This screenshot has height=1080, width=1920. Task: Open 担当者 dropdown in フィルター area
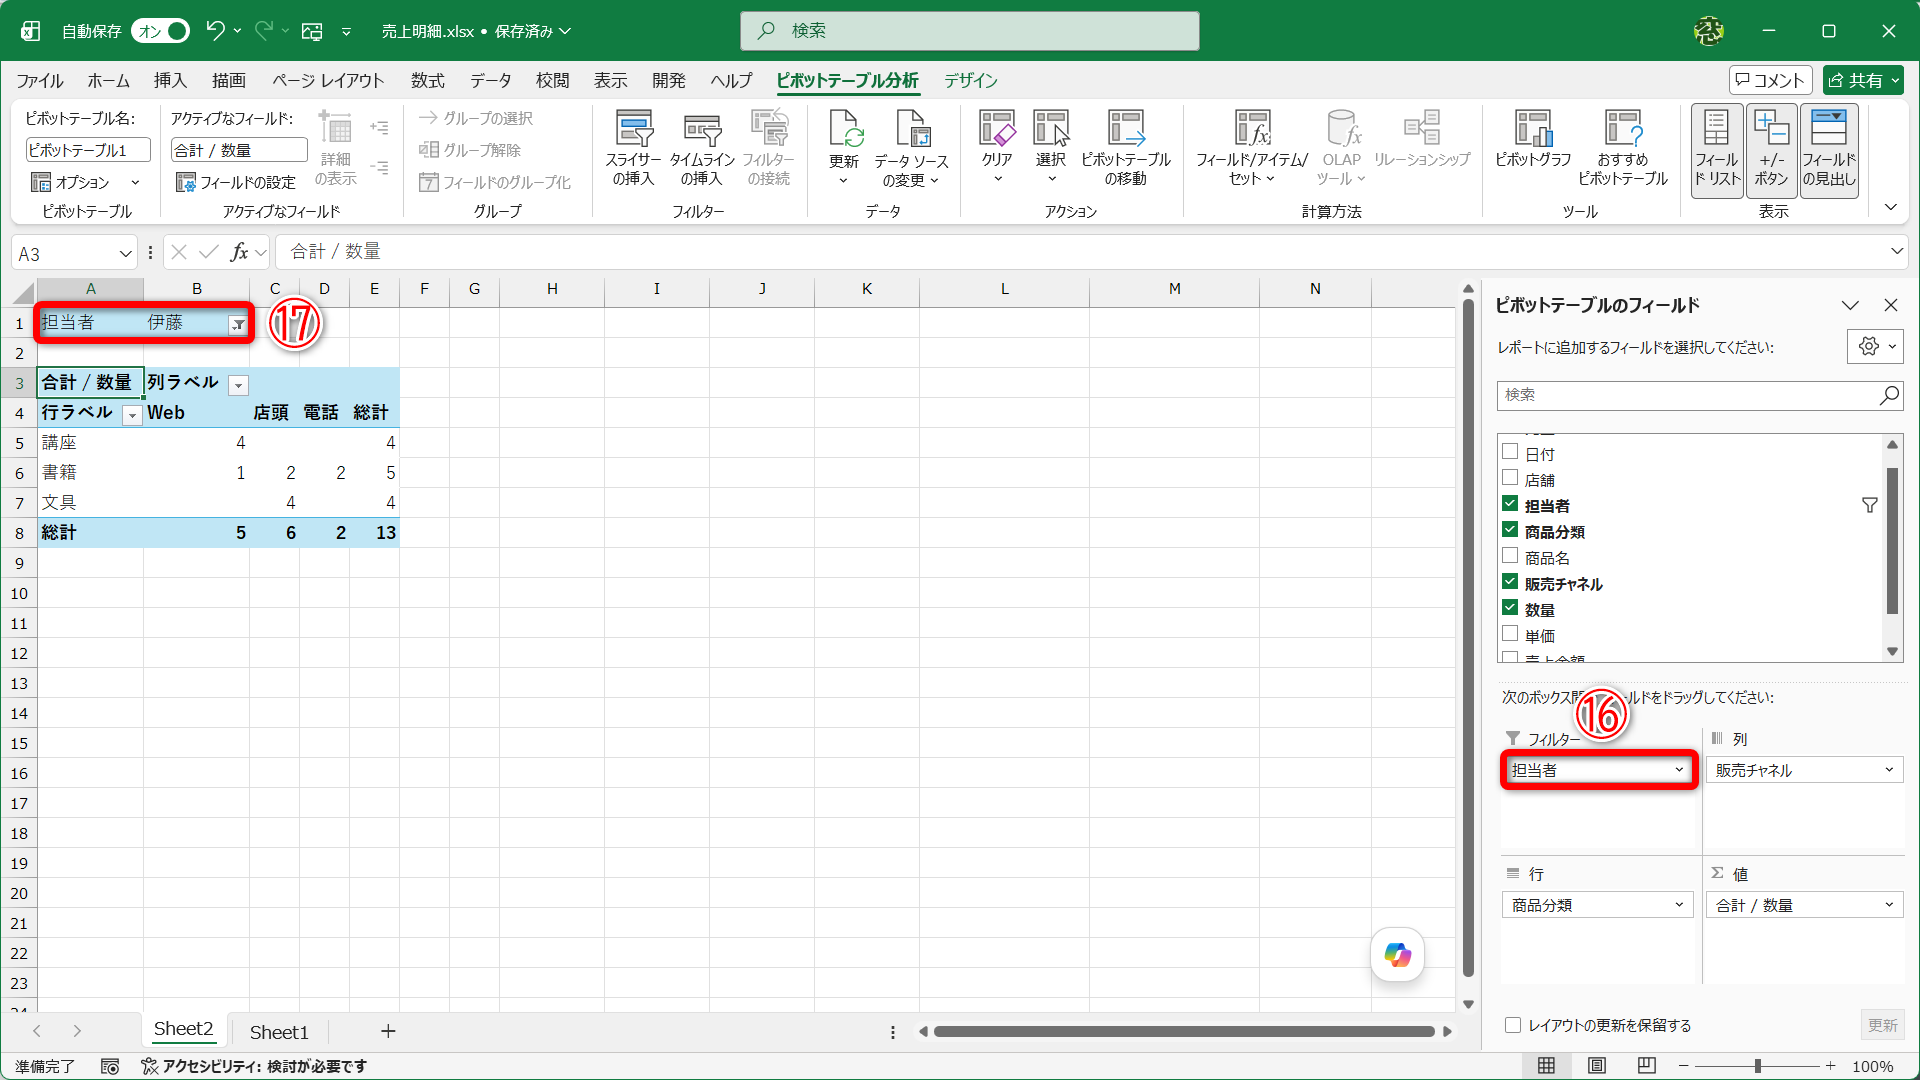point(1678,770)
